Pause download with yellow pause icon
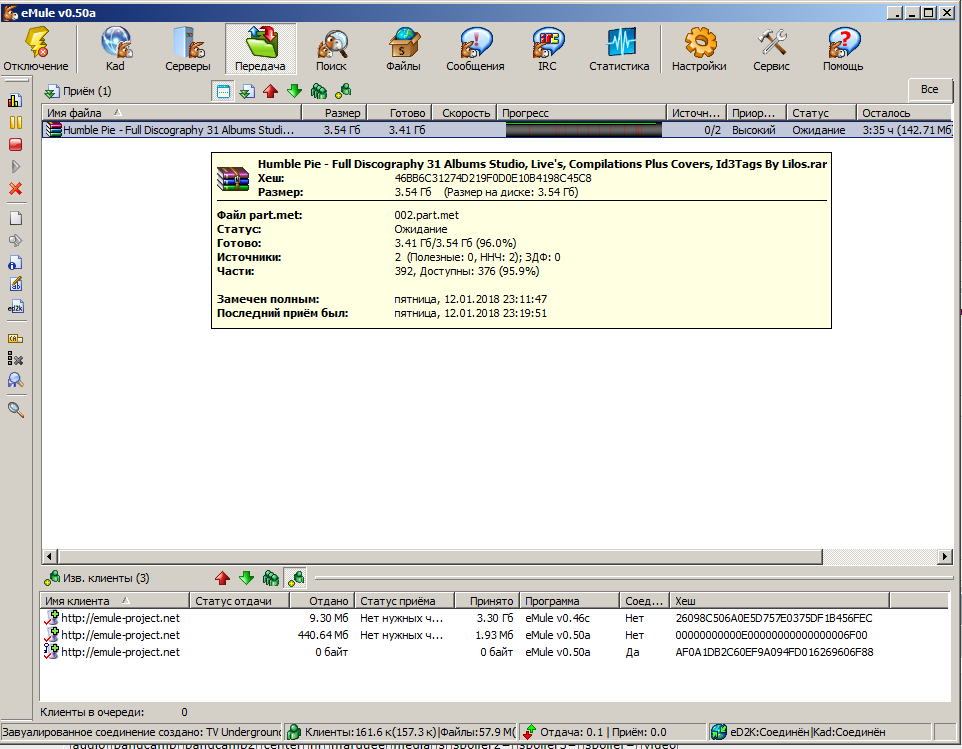 pyautogui.click(x=15, y=122)
